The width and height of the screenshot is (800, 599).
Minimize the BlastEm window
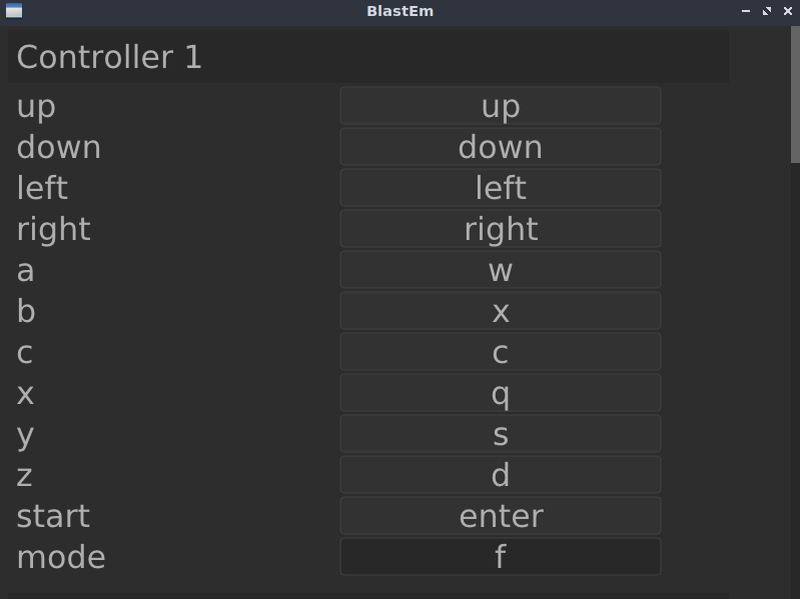click(746, 11)
